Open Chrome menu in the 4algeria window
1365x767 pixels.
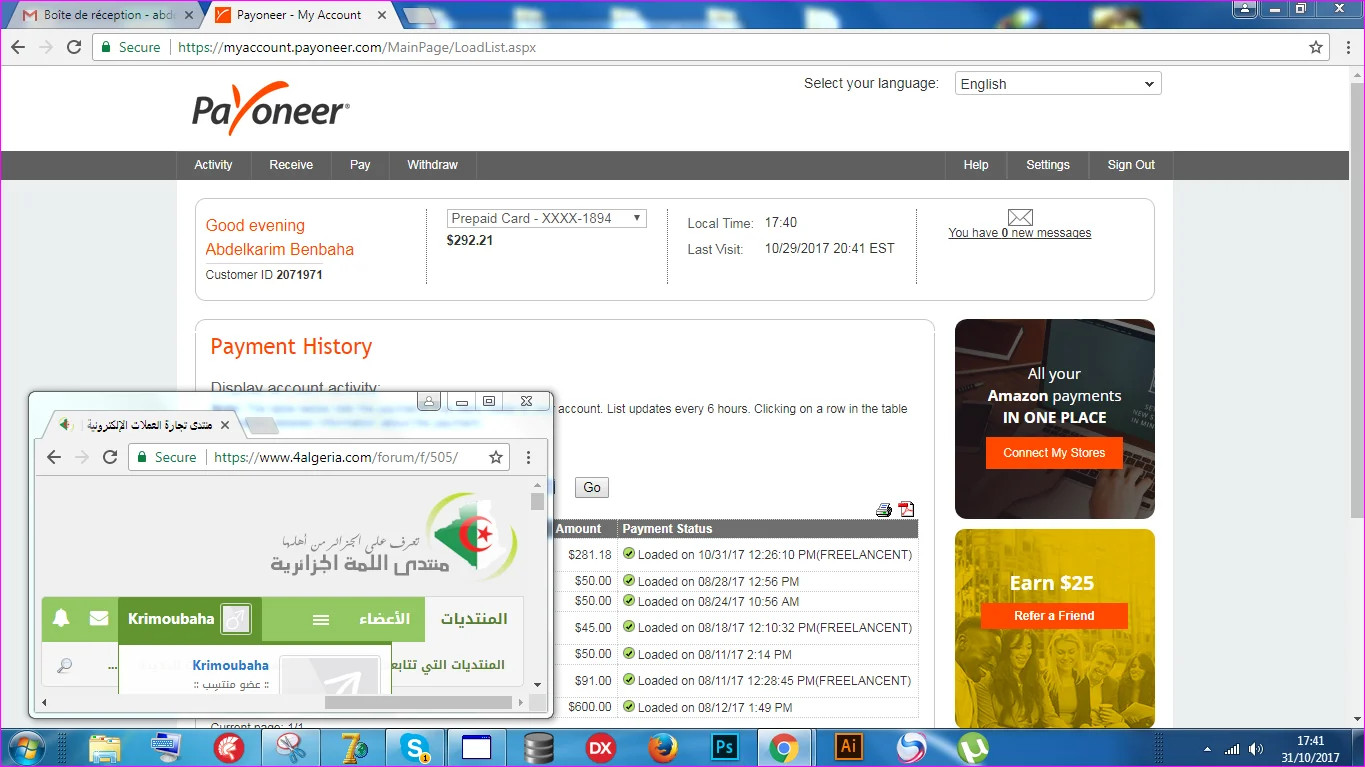coord(529,457)
